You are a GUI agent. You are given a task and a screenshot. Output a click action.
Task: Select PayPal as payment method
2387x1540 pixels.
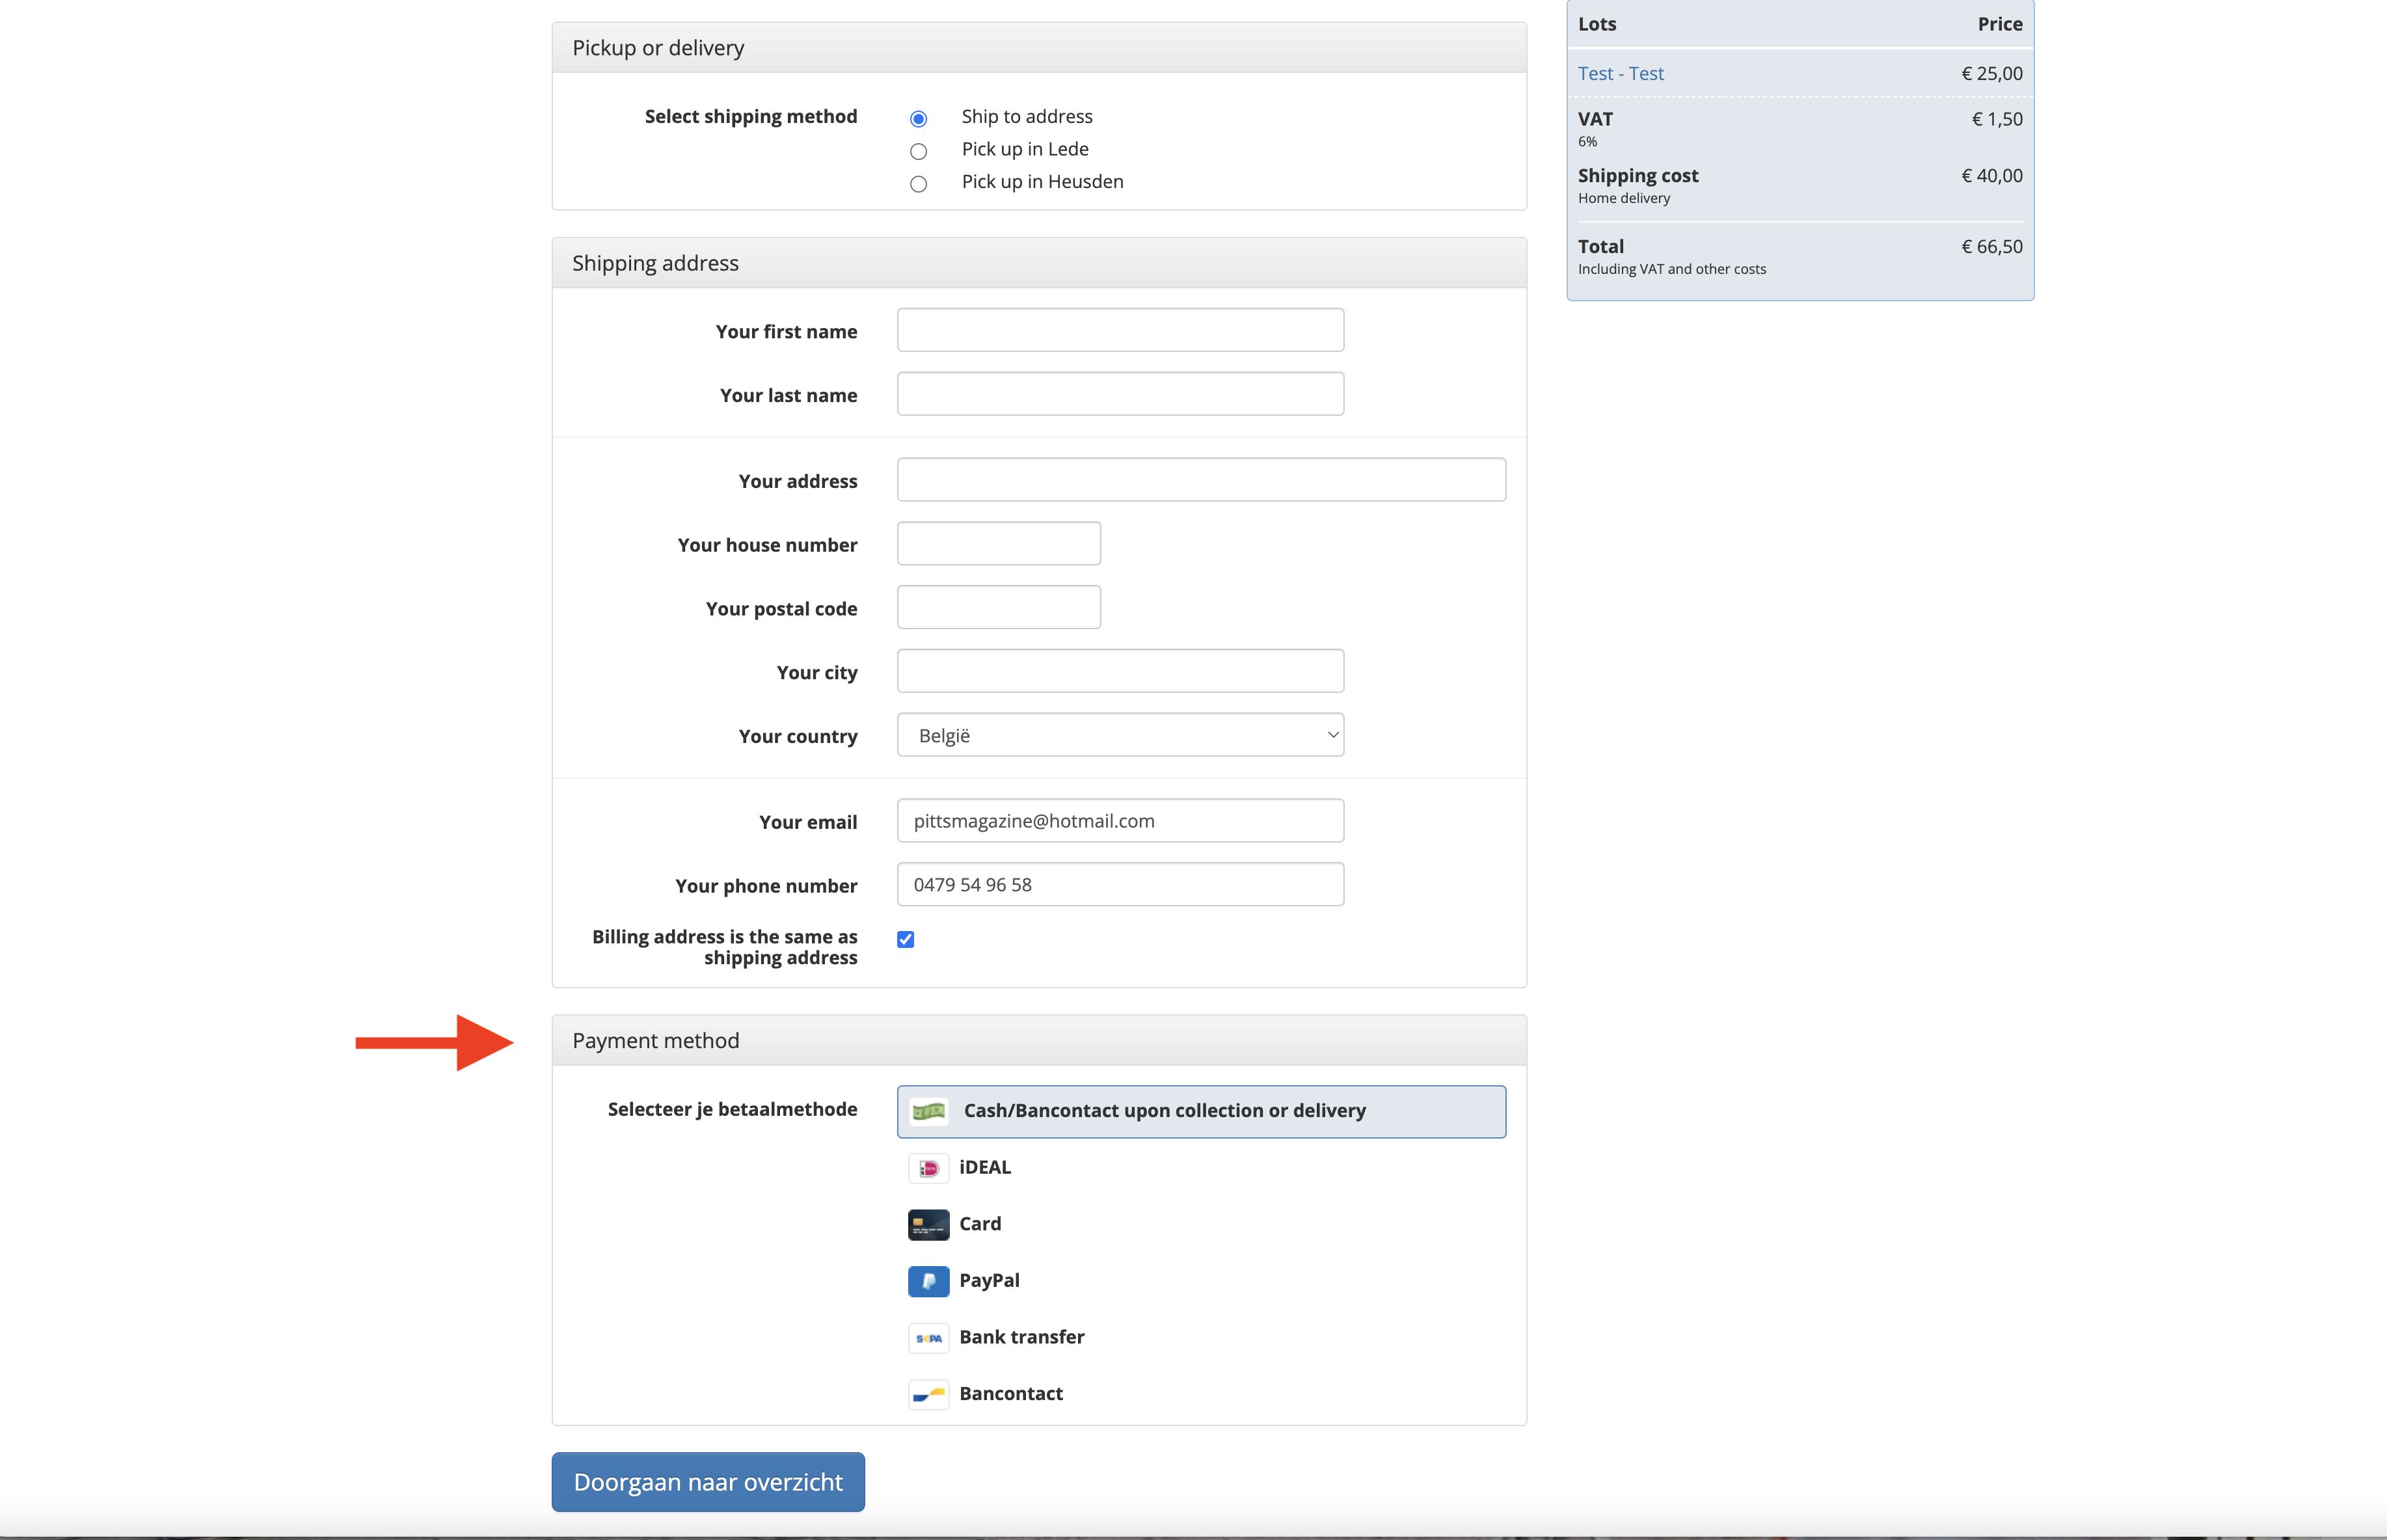pos(989,1281)
